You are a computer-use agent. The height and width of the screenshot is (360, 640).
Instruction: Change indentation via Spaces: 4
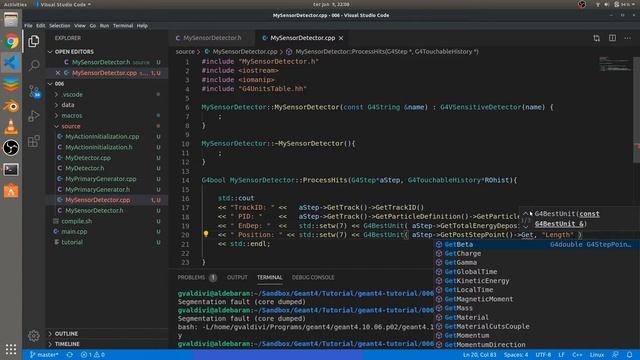pyautogui.click(x=516, y=355)
